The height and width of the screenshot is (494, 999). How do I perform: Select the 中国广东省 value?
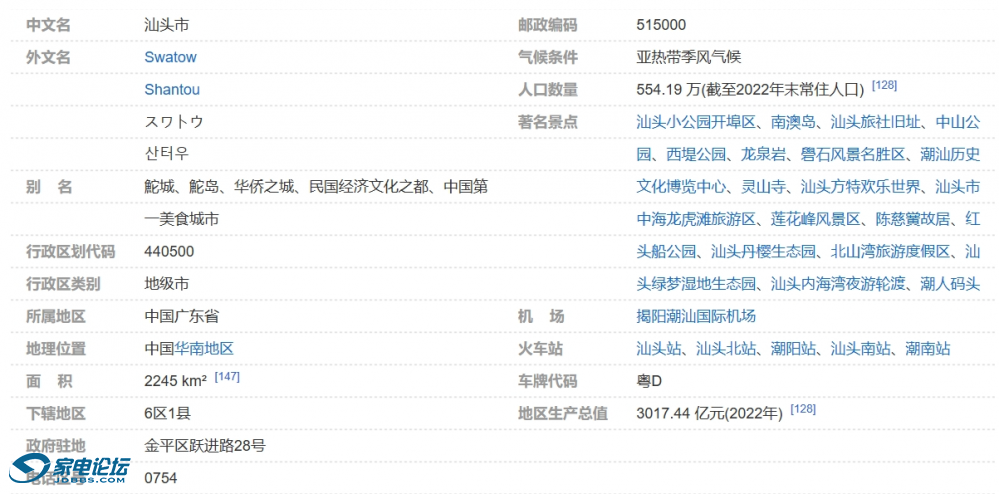pos(182,316)
